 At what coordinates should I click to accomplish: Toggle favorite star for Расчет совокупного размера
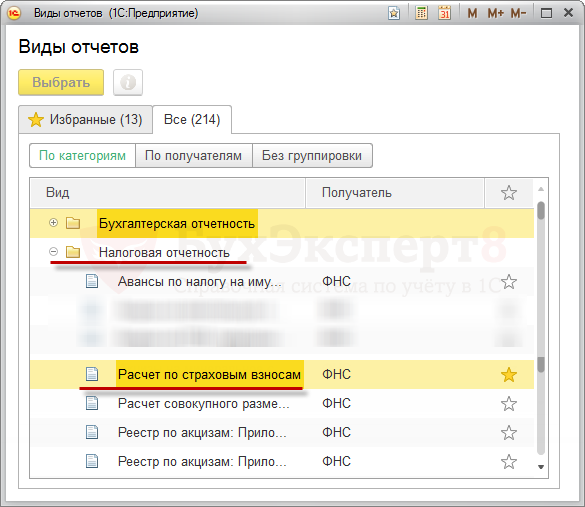pos(509,404)
